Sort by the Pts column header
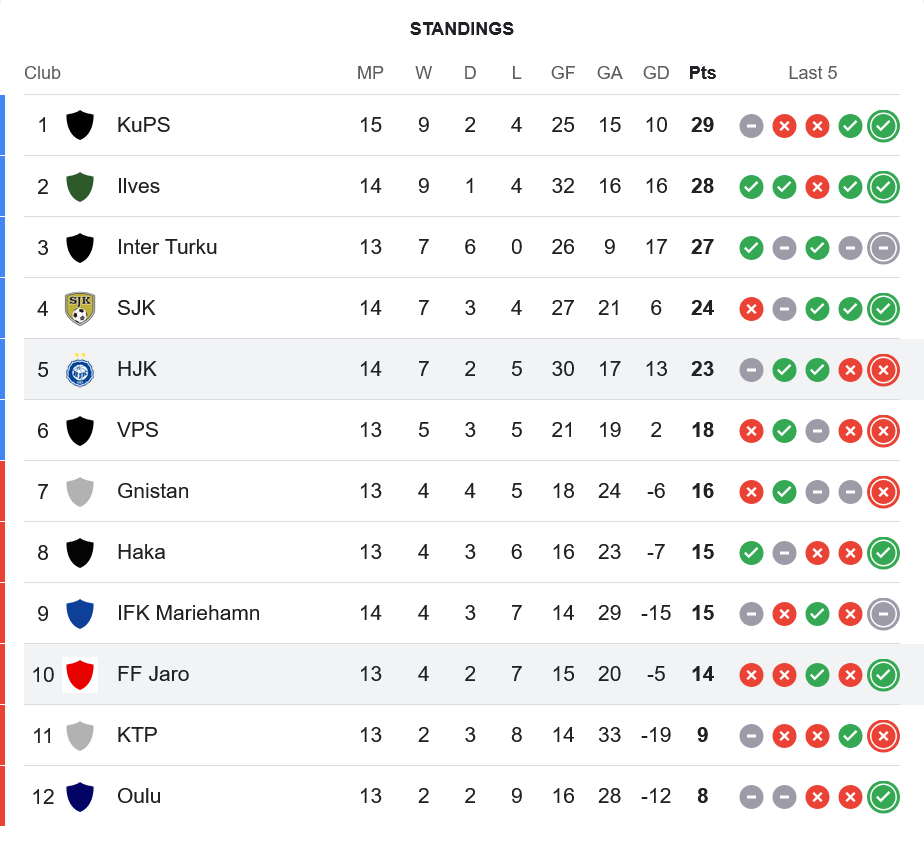The image size is (924, 843). click(x=702, y=72)
